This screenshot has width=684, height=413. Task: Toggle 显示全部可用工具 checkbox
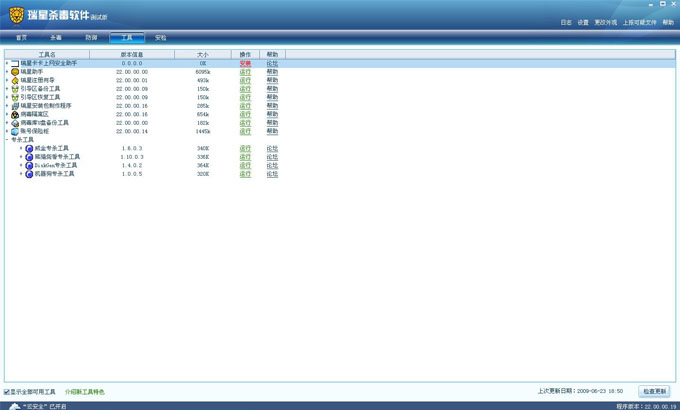(x=7, y=392)
